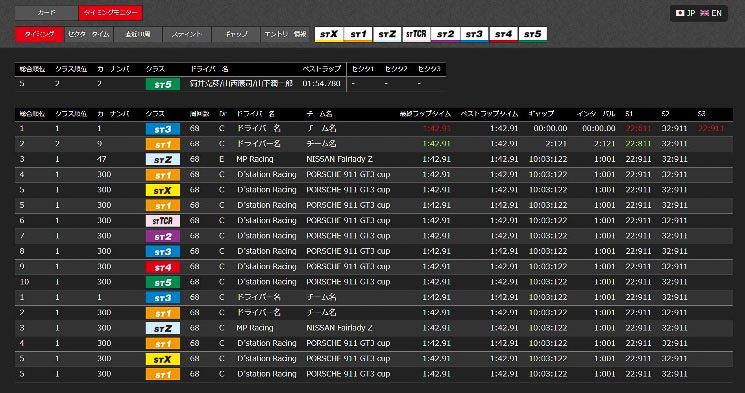This screenshot has height=393, width=745.
Task: Filter timing by ST-5 class button
Action: [533, 34]
